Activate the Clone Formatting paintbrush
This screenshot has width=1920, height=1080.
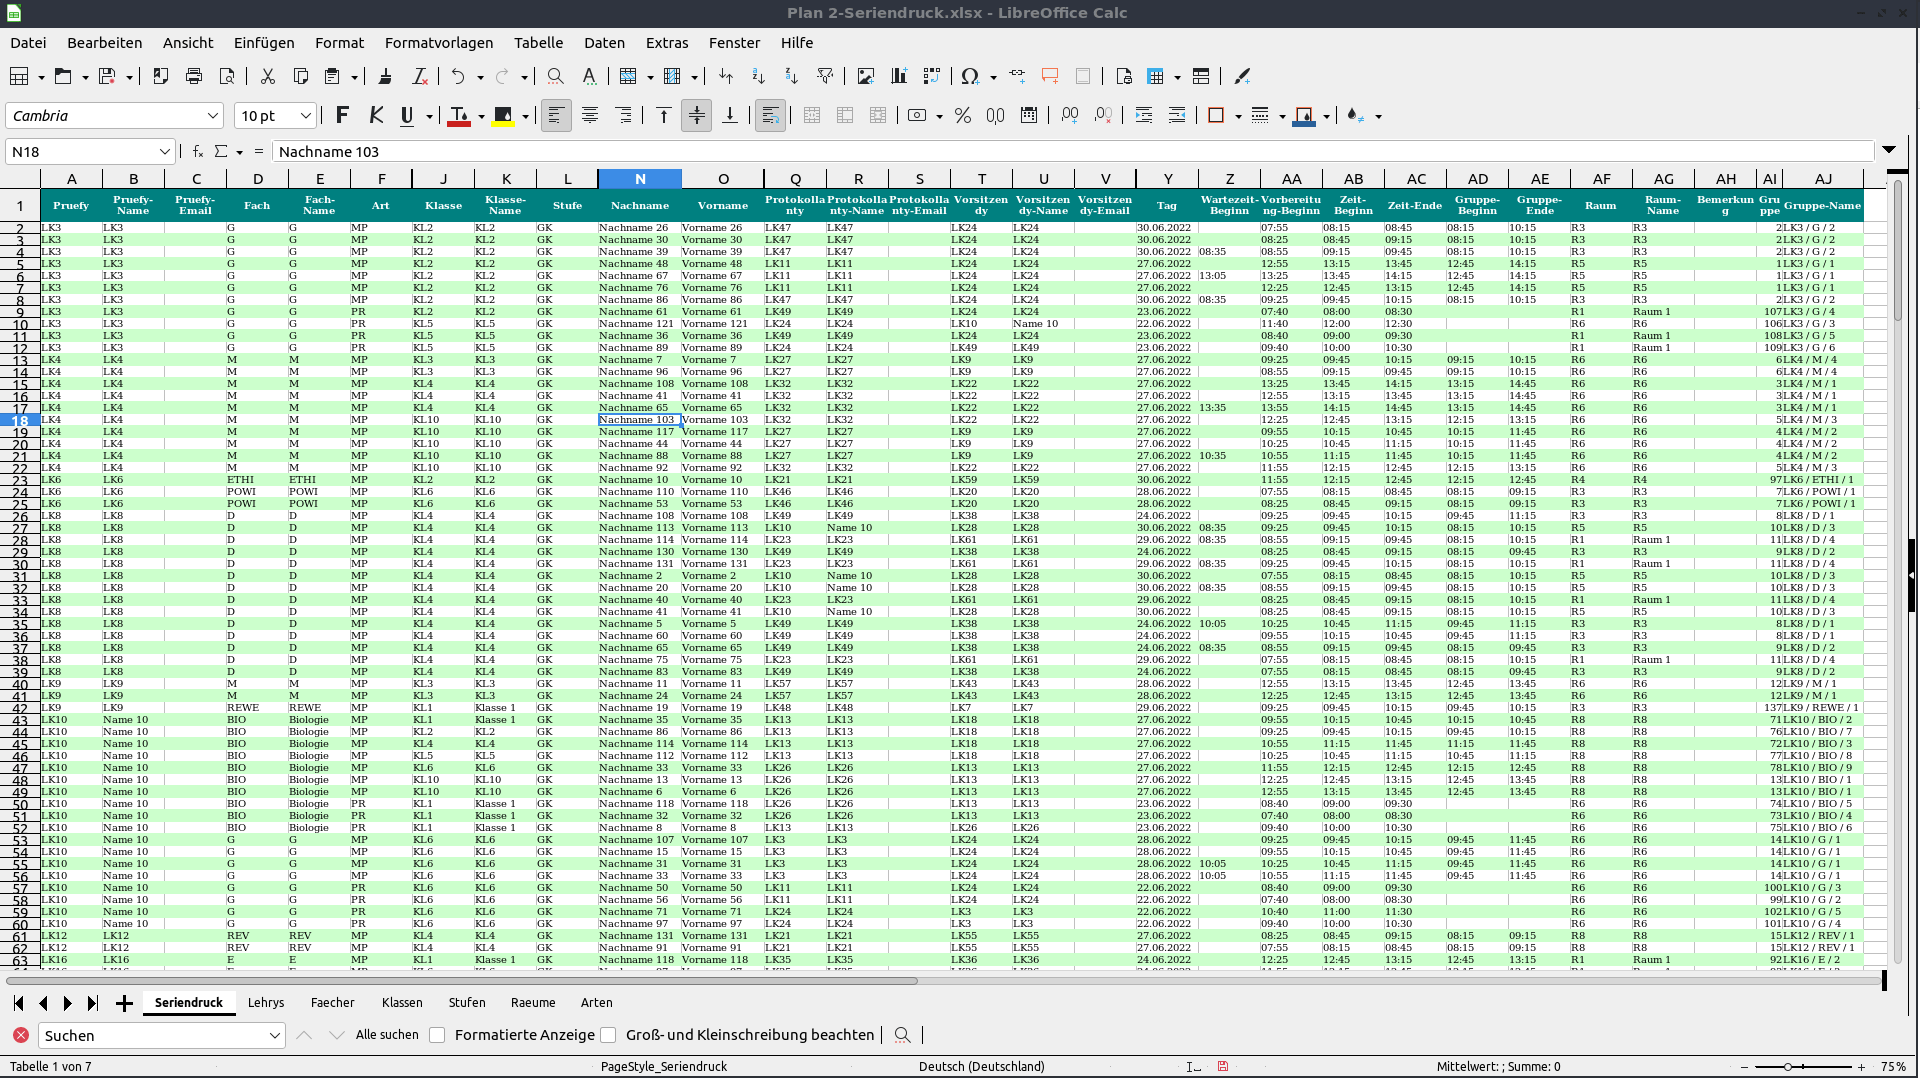click(x=387, y=76)
